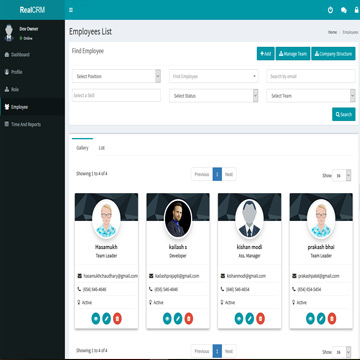The height and width of the screenshot is (360, 360).
Task: Click the Search button
Action: click(x=344, y=114)
